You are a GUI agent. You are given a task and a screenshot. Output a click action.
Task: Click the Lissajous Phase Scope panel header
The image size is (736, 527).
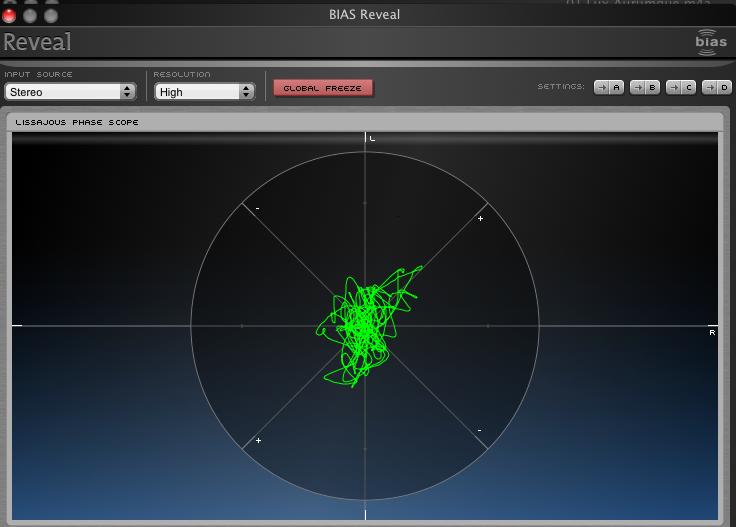coord(365,122)
